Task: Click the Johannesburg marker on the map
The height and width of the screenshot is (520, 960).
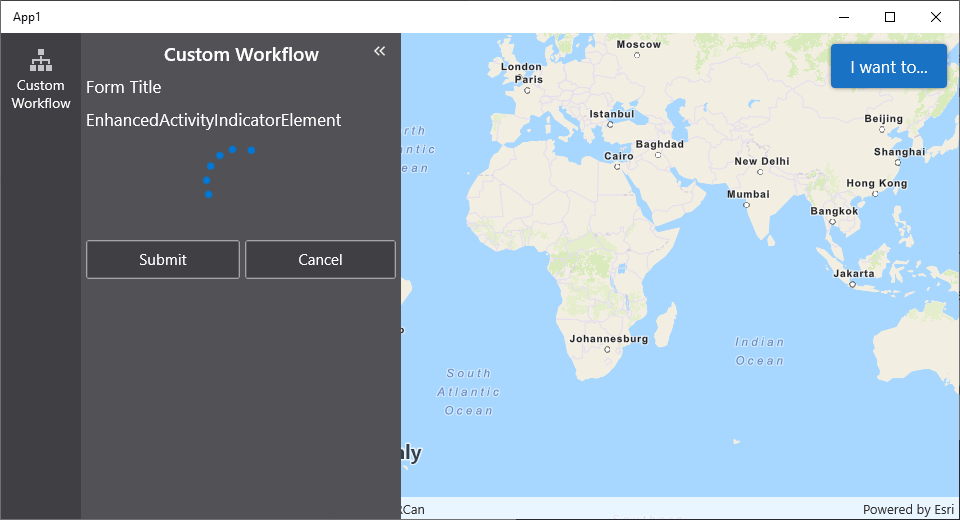Action: click(607, 350)
